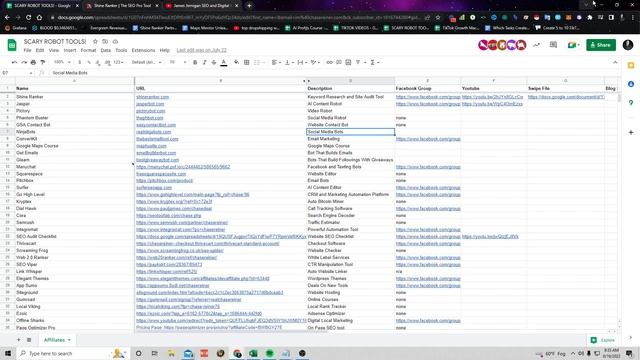Click the taskbar search box
Screen dimensions: 640x360
[x=72, y=353]
